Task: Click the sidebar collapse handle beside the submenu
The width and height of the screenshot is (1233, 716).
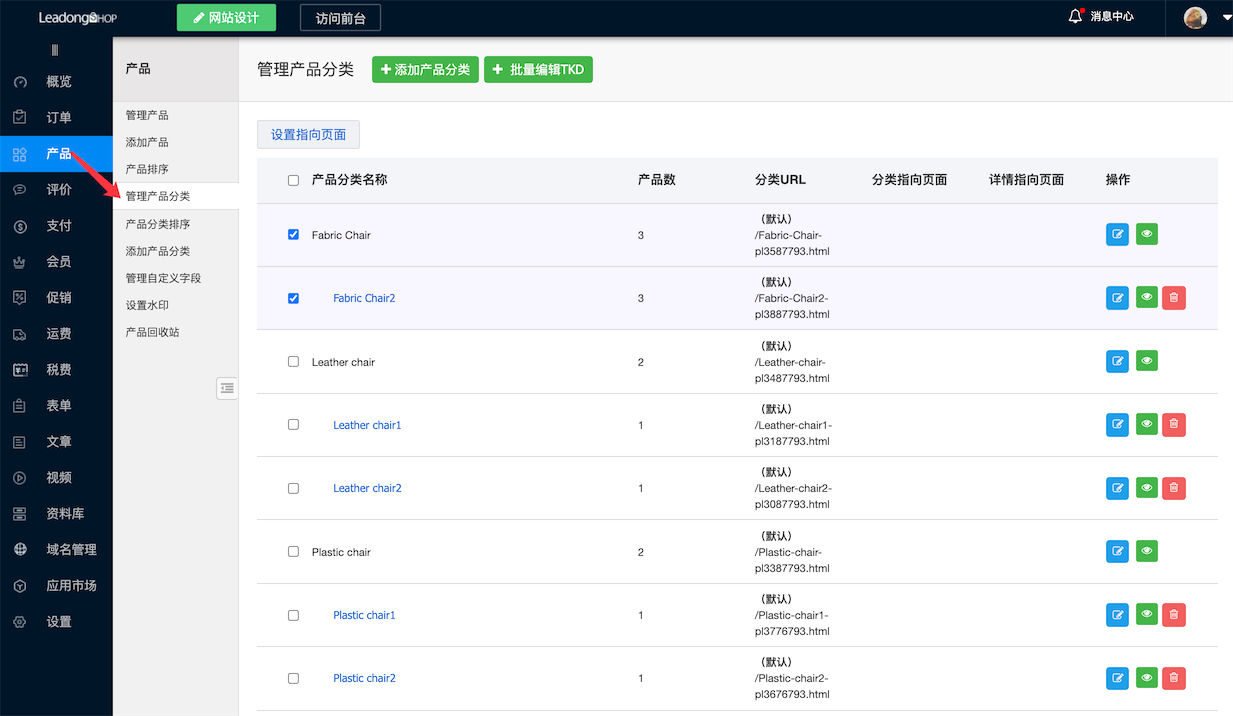Action: pyautogui.click(x=227, y=388)
